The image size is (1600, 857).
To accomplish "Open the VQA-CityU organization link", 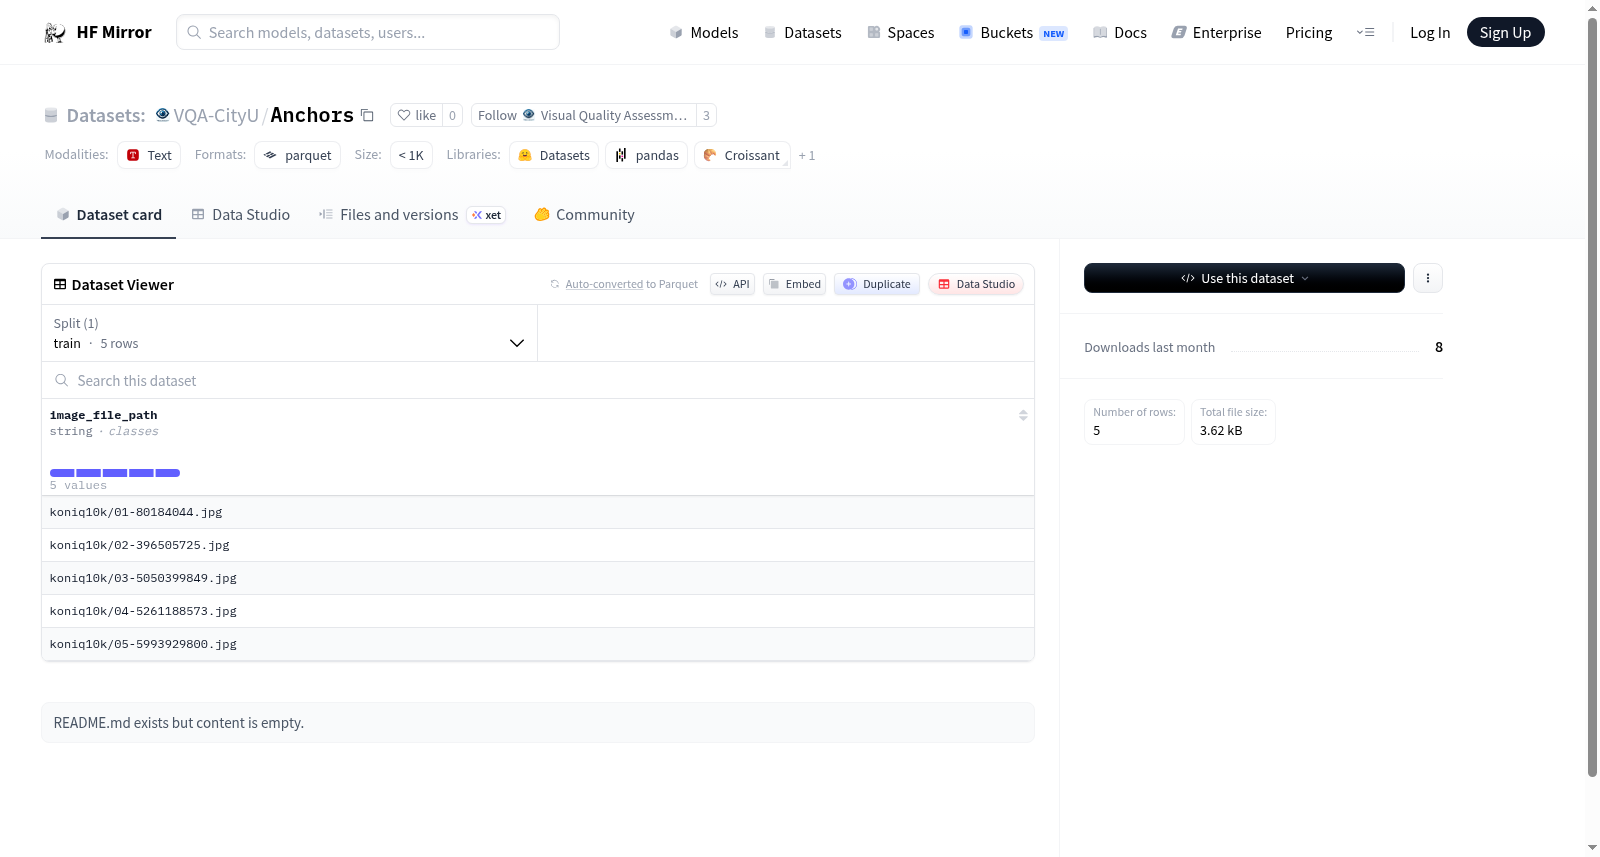I will (216, 116).
